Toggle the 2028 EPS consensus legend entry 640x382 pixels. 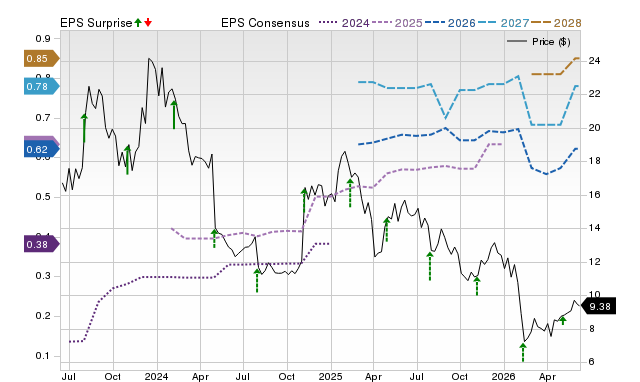coord(556,23)
